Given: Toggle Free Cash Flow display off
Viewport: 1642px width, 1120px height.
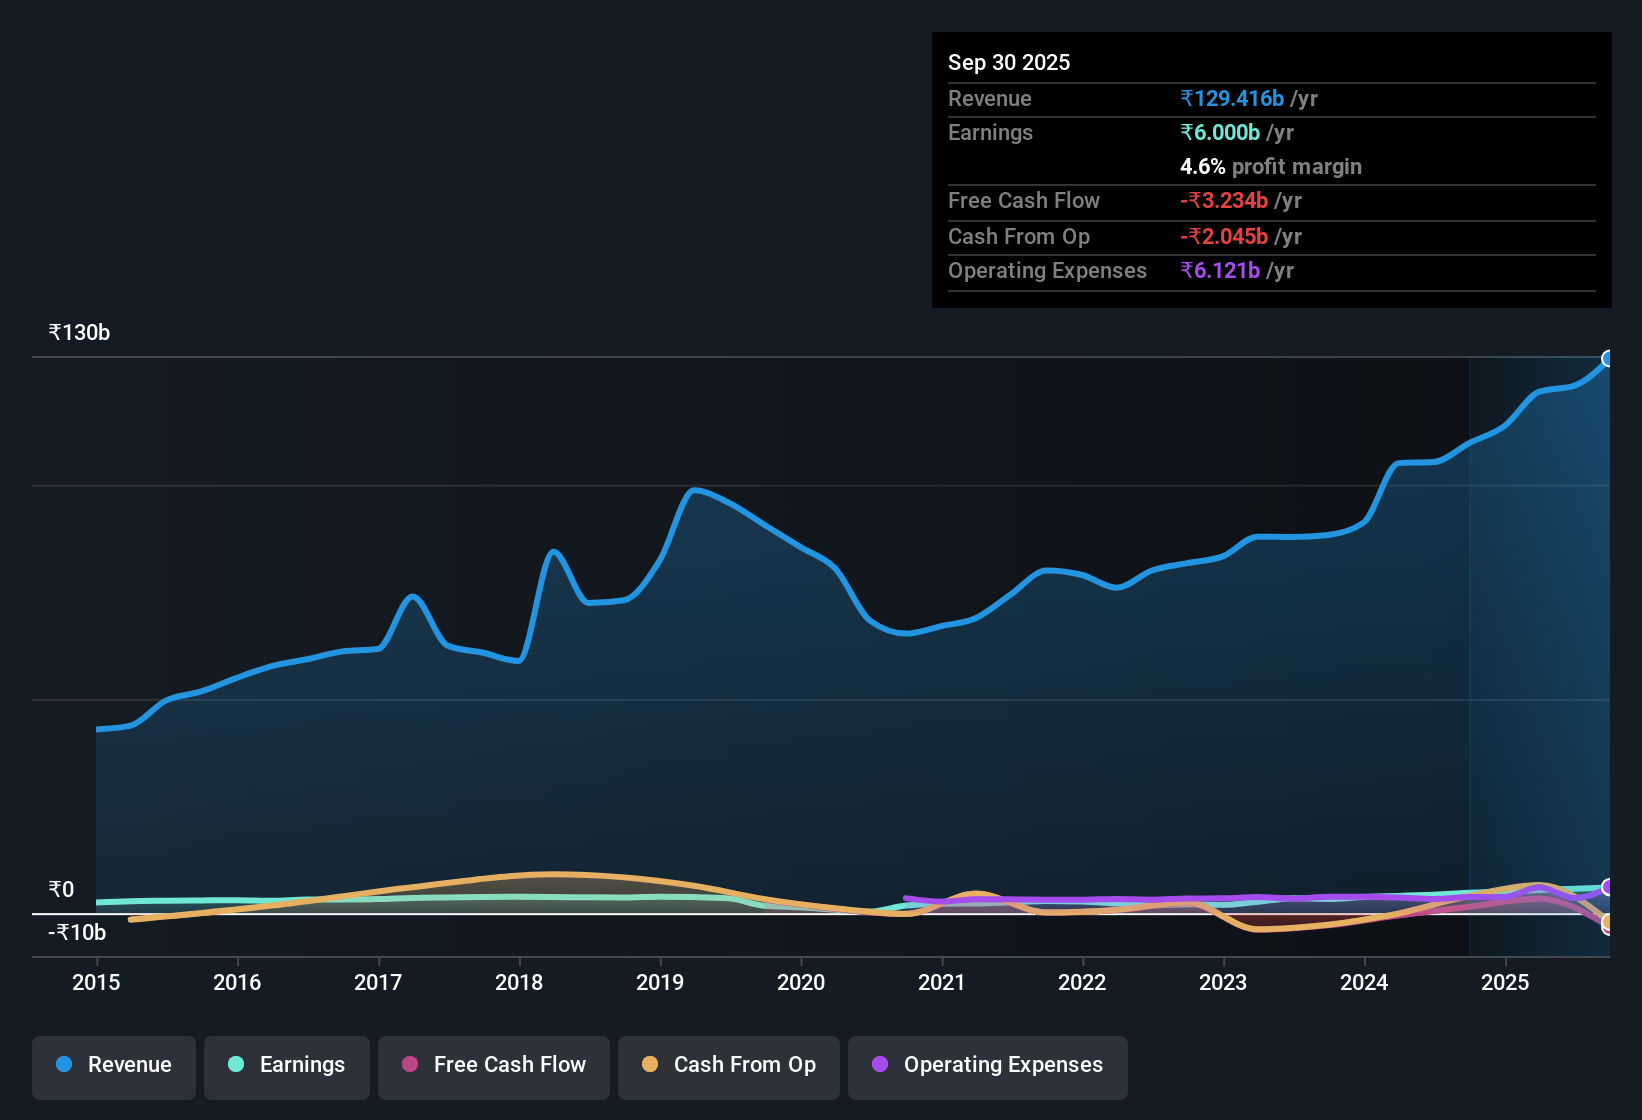Looking at the screenshot, I should pos(493,1065).
